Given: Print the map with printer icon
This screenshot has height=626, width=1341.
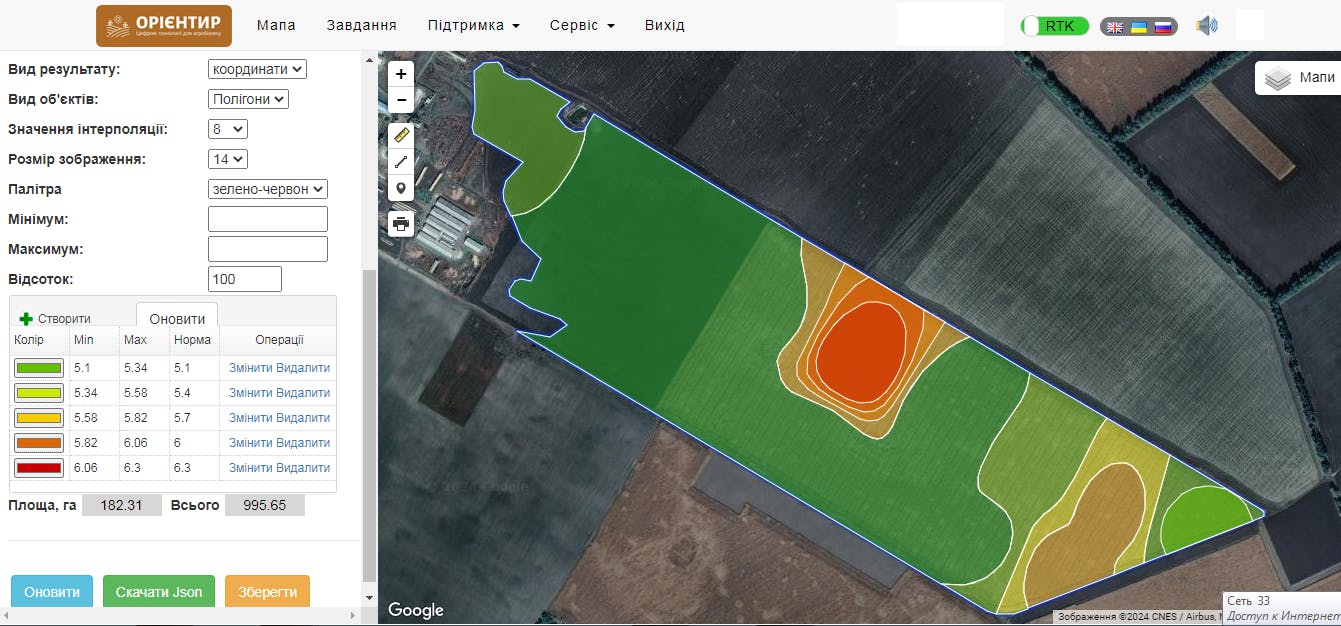Looking at the screenshot, I should [x=401, y=223].
